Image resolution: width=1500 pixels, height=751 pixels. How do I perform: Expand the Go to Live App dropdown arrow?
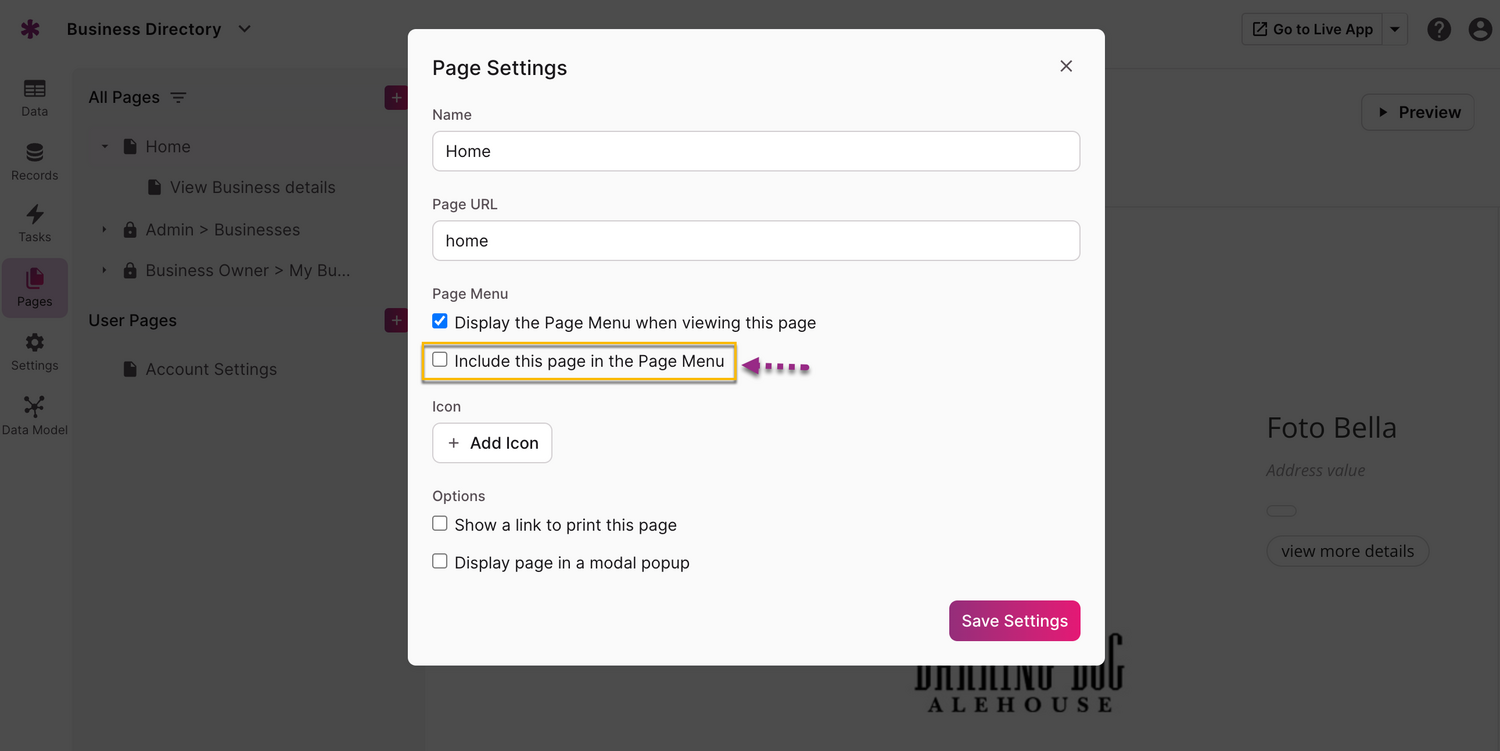coord(1395,30)
